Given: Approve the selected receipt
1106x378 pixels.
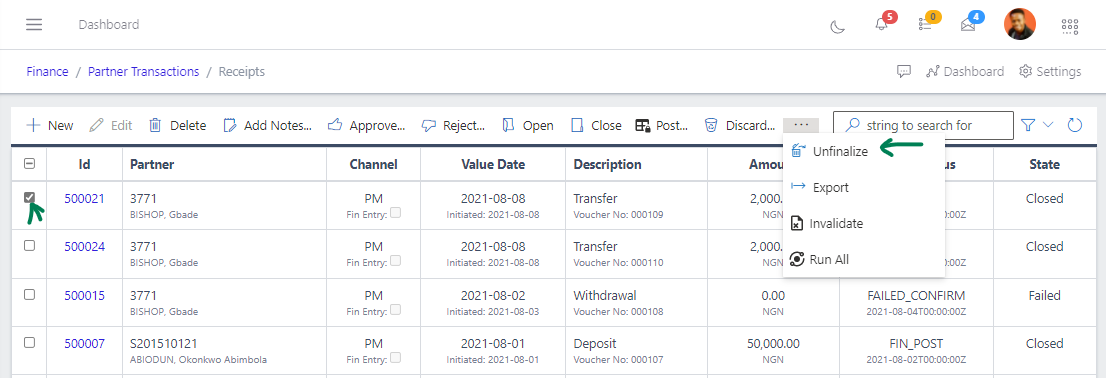Looking at the screenshot, I should point(367,126).
